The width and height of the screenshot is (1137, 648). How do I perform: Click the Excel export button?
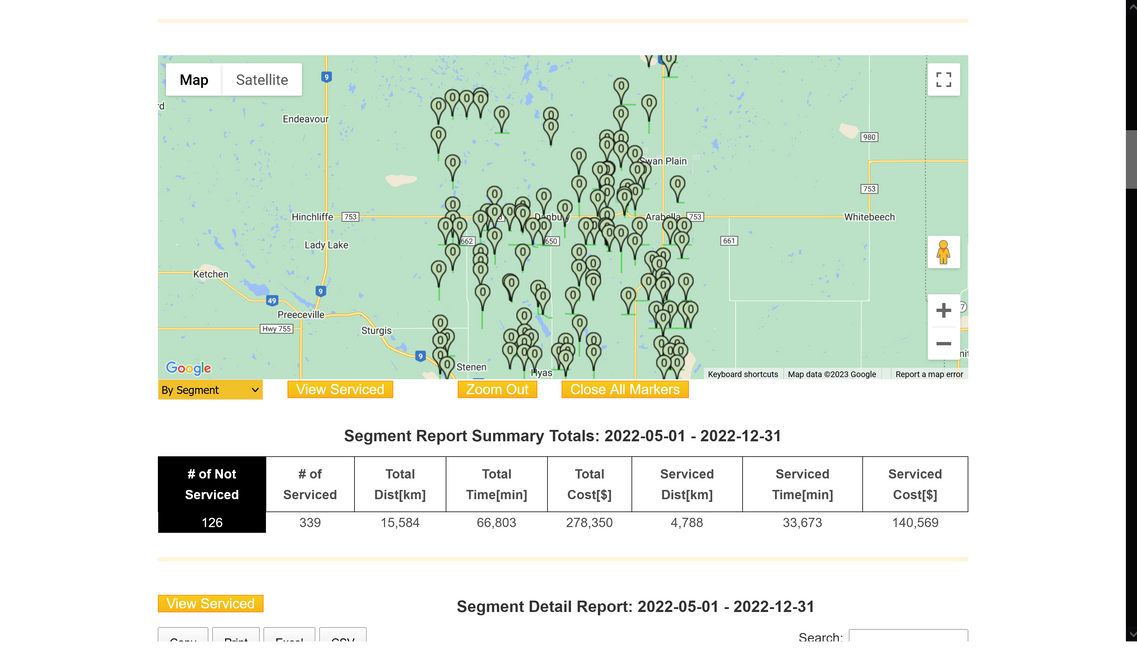point(289,636)
